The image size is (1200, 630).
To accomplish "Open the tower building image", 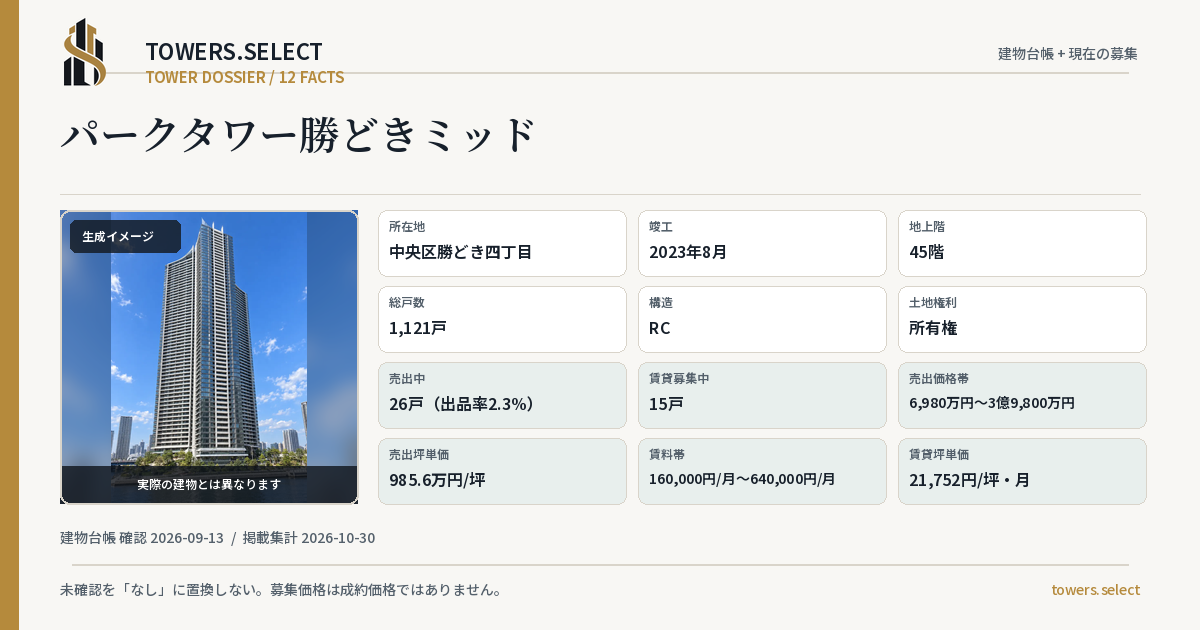I will click(x=209, y=357).
